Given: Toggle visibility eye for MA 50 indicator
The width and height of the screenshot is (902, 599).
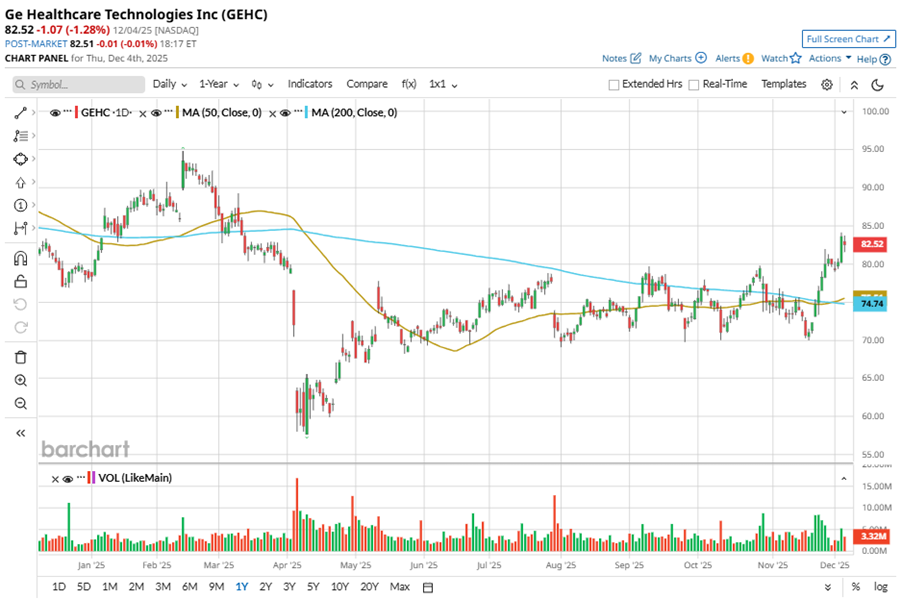Looking at the screenshot, I should click(x=156, y=113).
